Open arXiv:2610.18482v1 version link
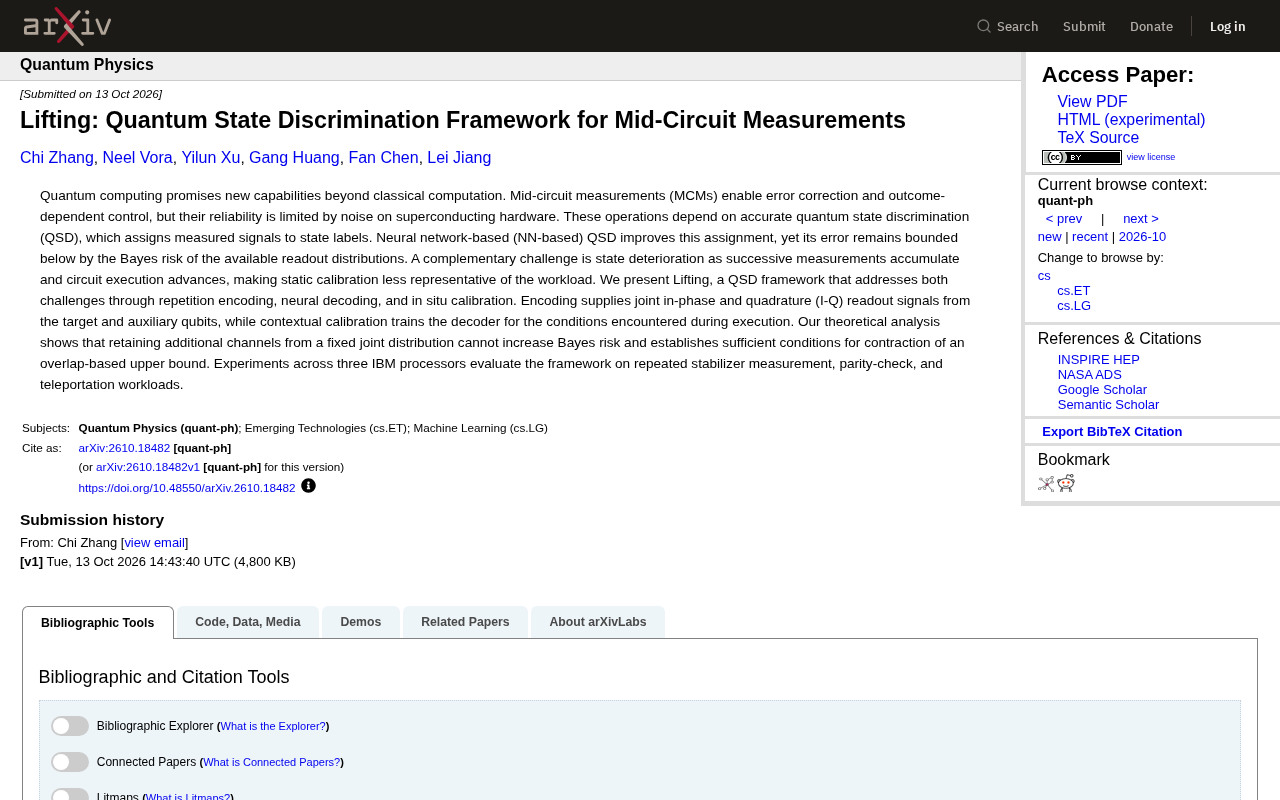 [x=148, y=467]
